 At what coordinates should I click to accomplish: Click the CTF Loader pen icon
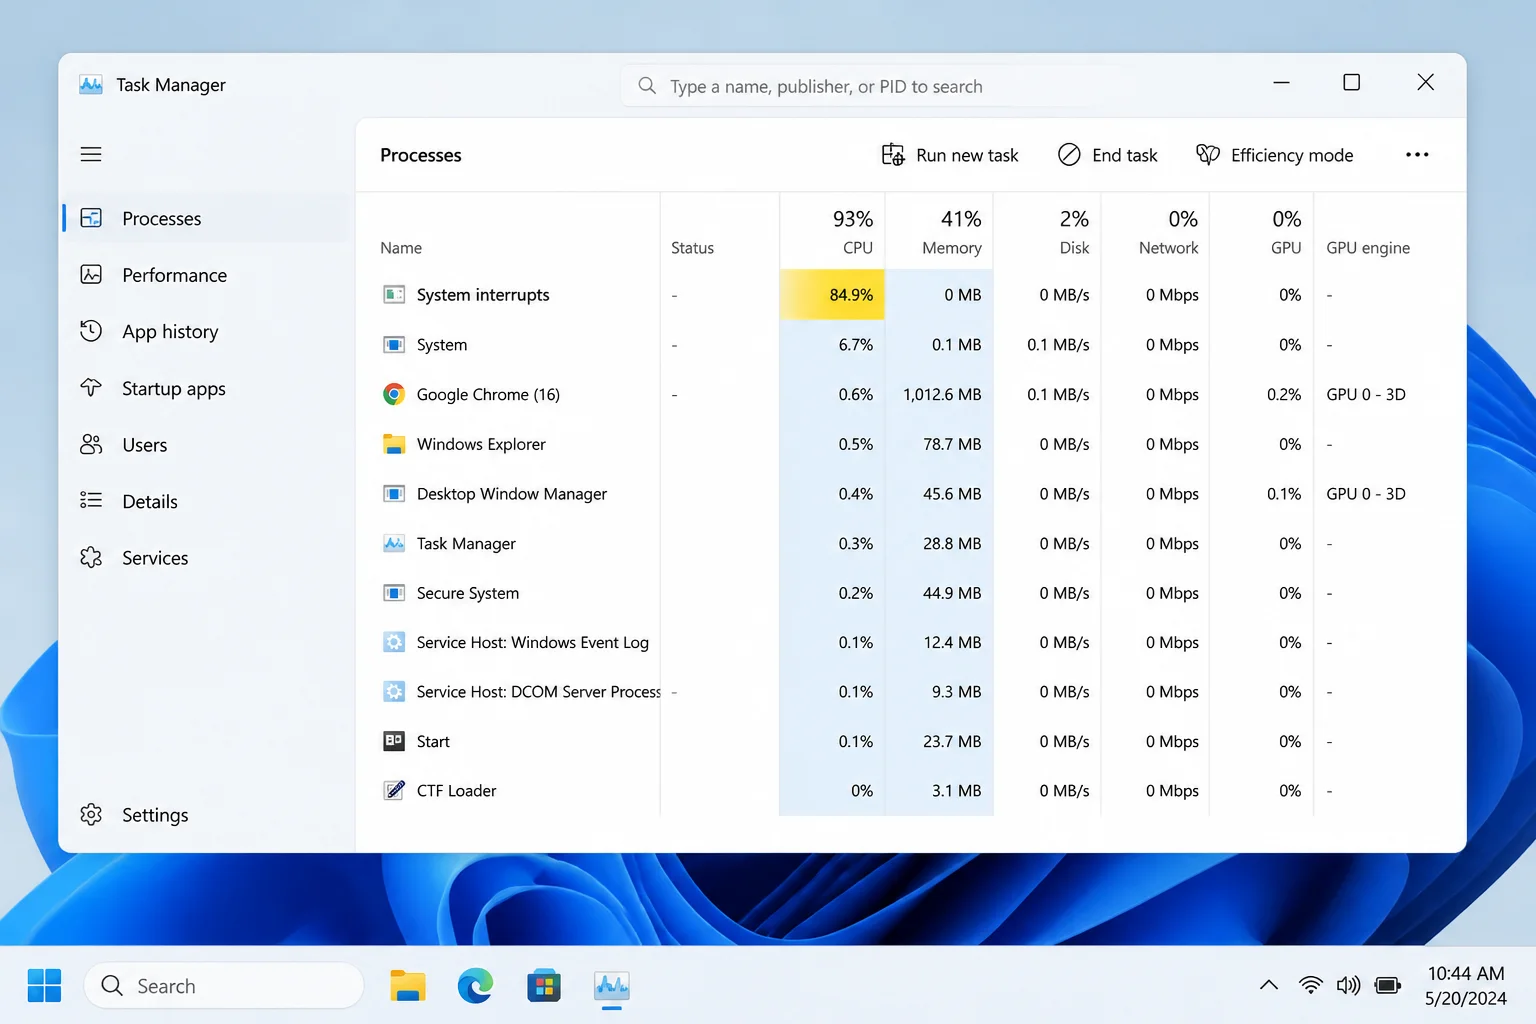pos(394,790)
